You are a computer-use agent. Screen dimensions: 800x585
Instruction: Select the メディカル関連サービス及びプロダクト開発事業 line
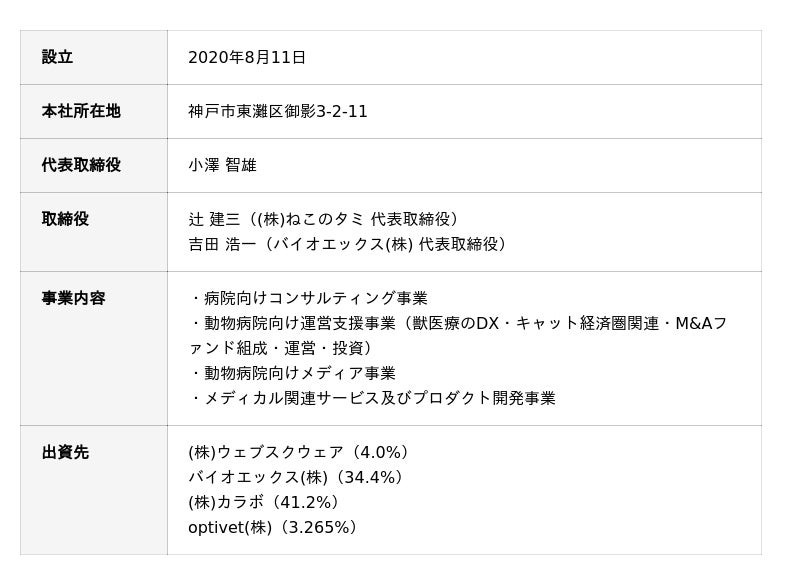372,398
